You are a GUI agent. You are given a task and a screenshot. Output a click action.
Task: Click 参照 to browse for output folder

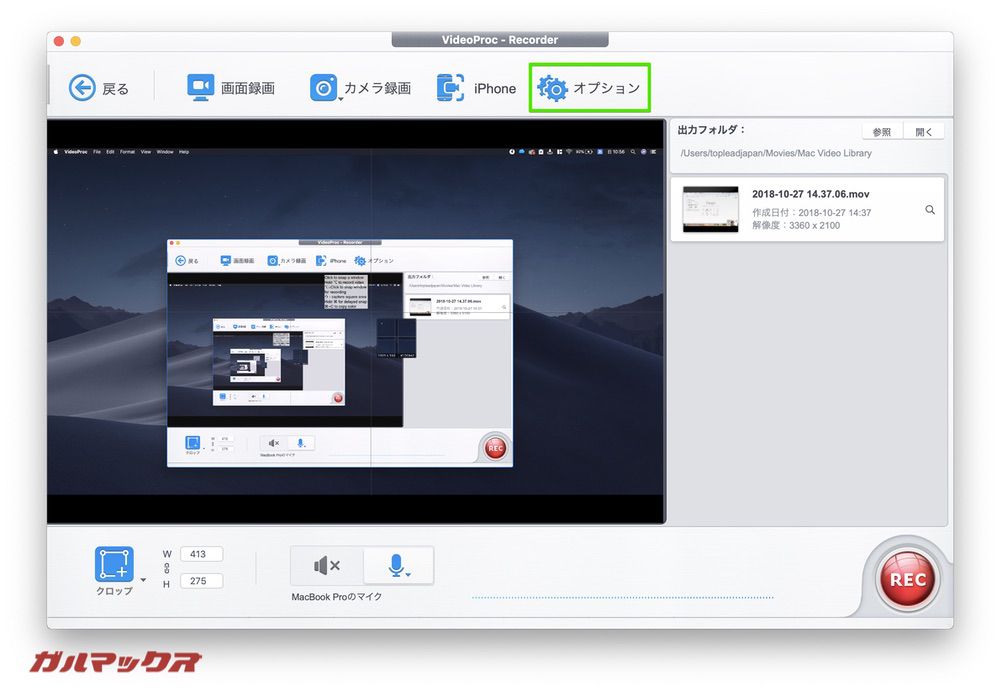[881, 130]
